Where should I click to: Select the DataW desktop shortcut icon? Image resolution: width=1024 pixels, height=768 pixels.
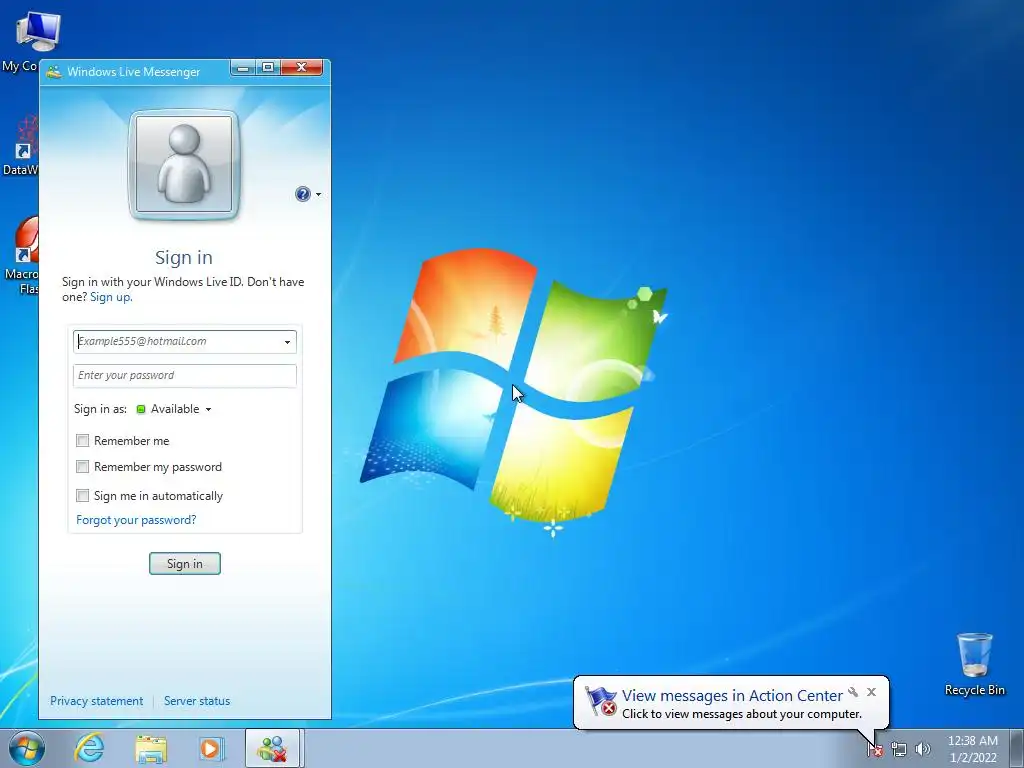click(x=21, y=144)
